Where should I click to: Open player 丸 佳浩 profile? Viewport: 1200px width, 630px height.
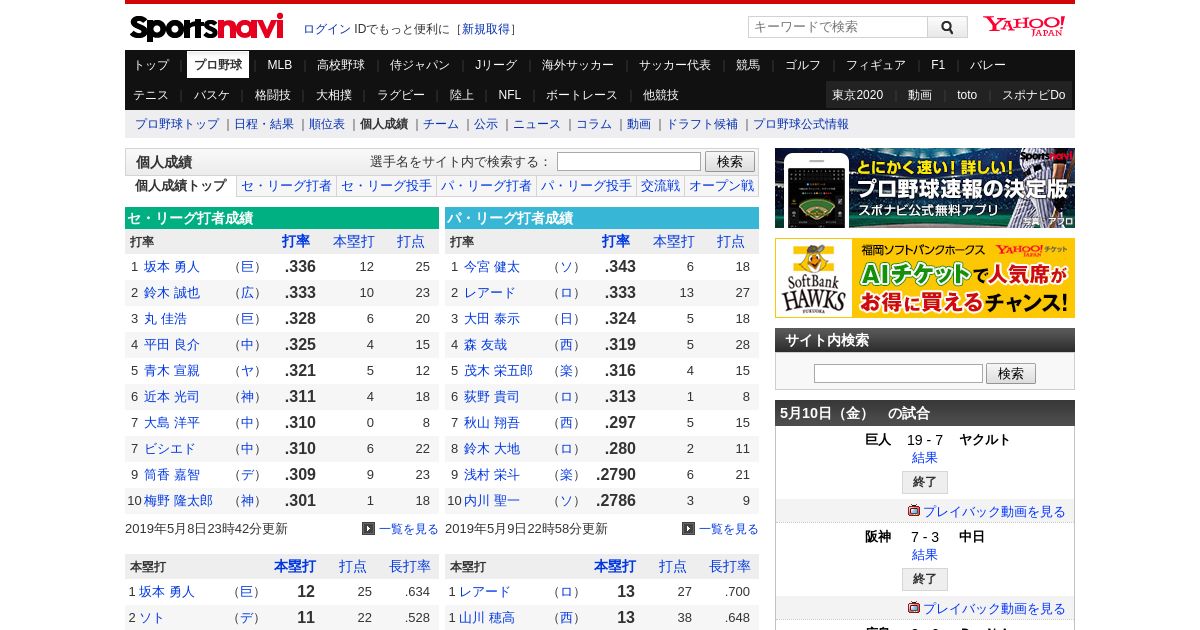[x=165, y=319]
